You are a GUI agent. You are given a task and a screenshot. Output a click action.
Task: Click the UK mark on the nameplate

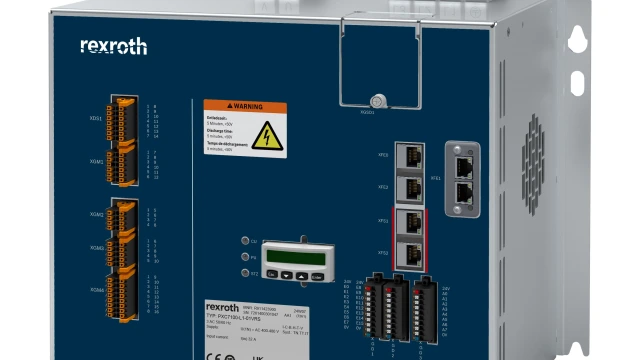tap(258, 358)
